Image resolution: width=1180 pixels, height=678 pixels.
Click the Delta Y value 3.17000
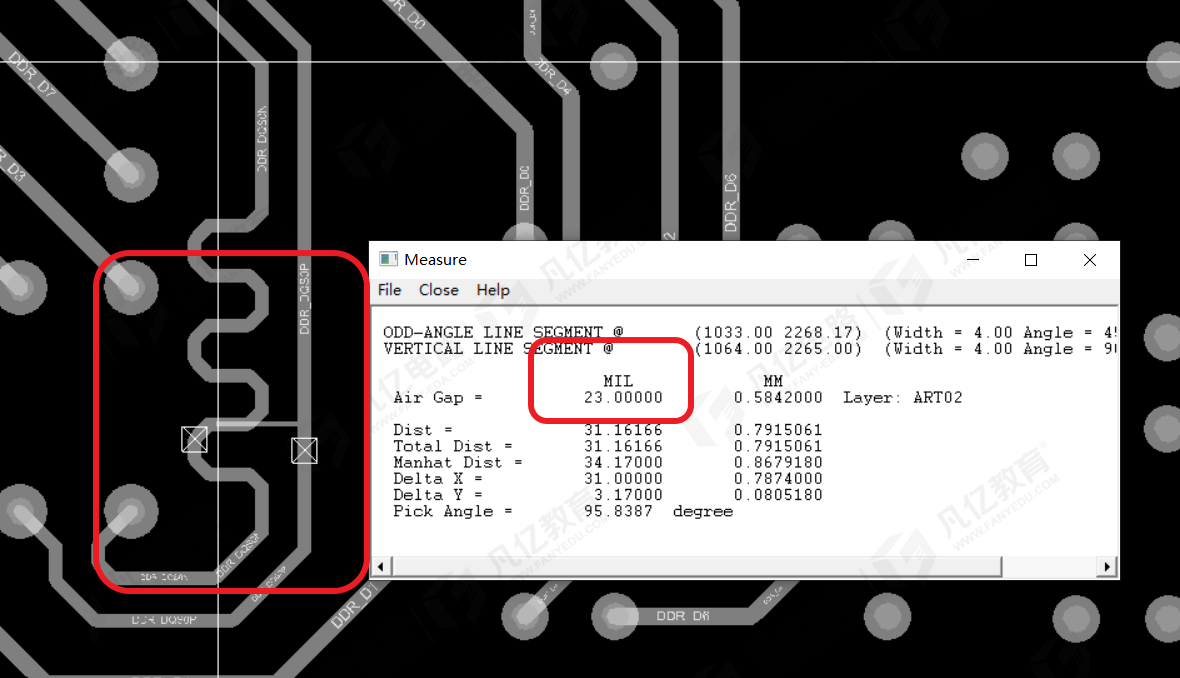(x=628, y=494)
